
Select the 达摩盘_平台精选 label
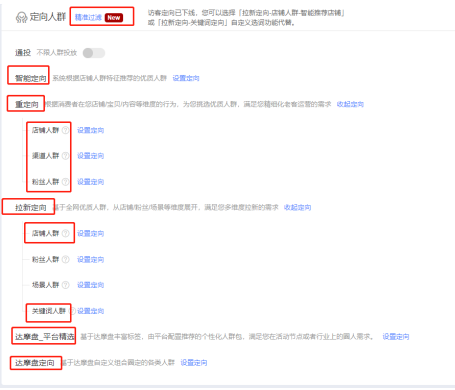point(45,337)
